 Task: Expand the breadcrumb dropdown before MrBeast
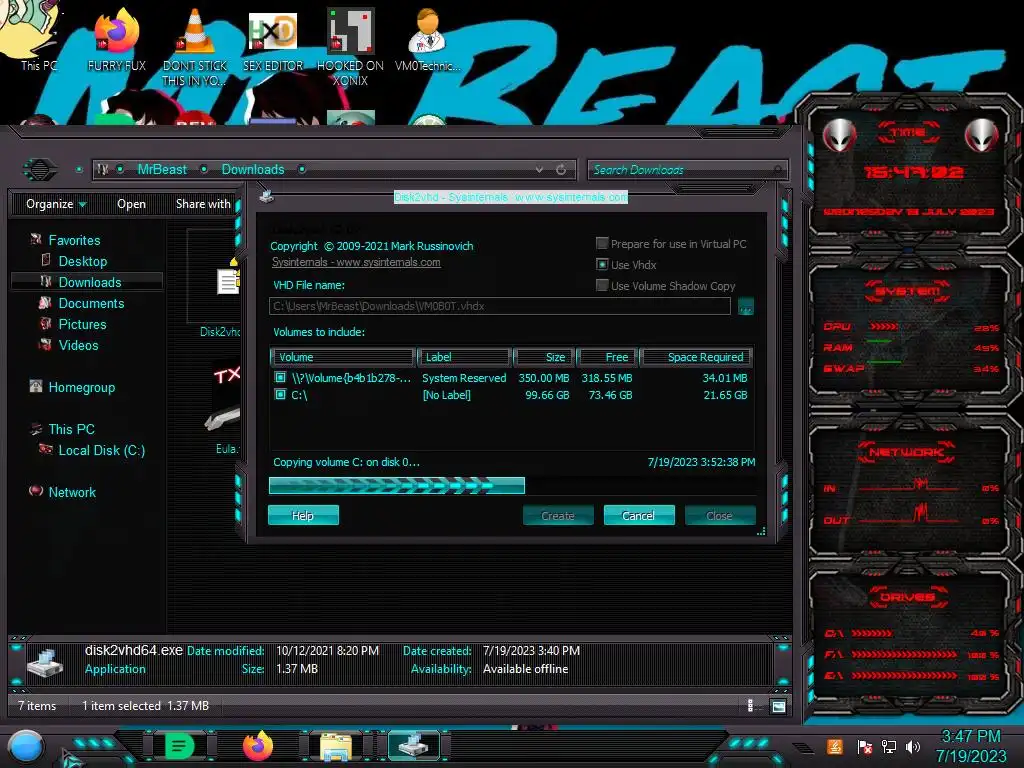click(x=120, y=170)
